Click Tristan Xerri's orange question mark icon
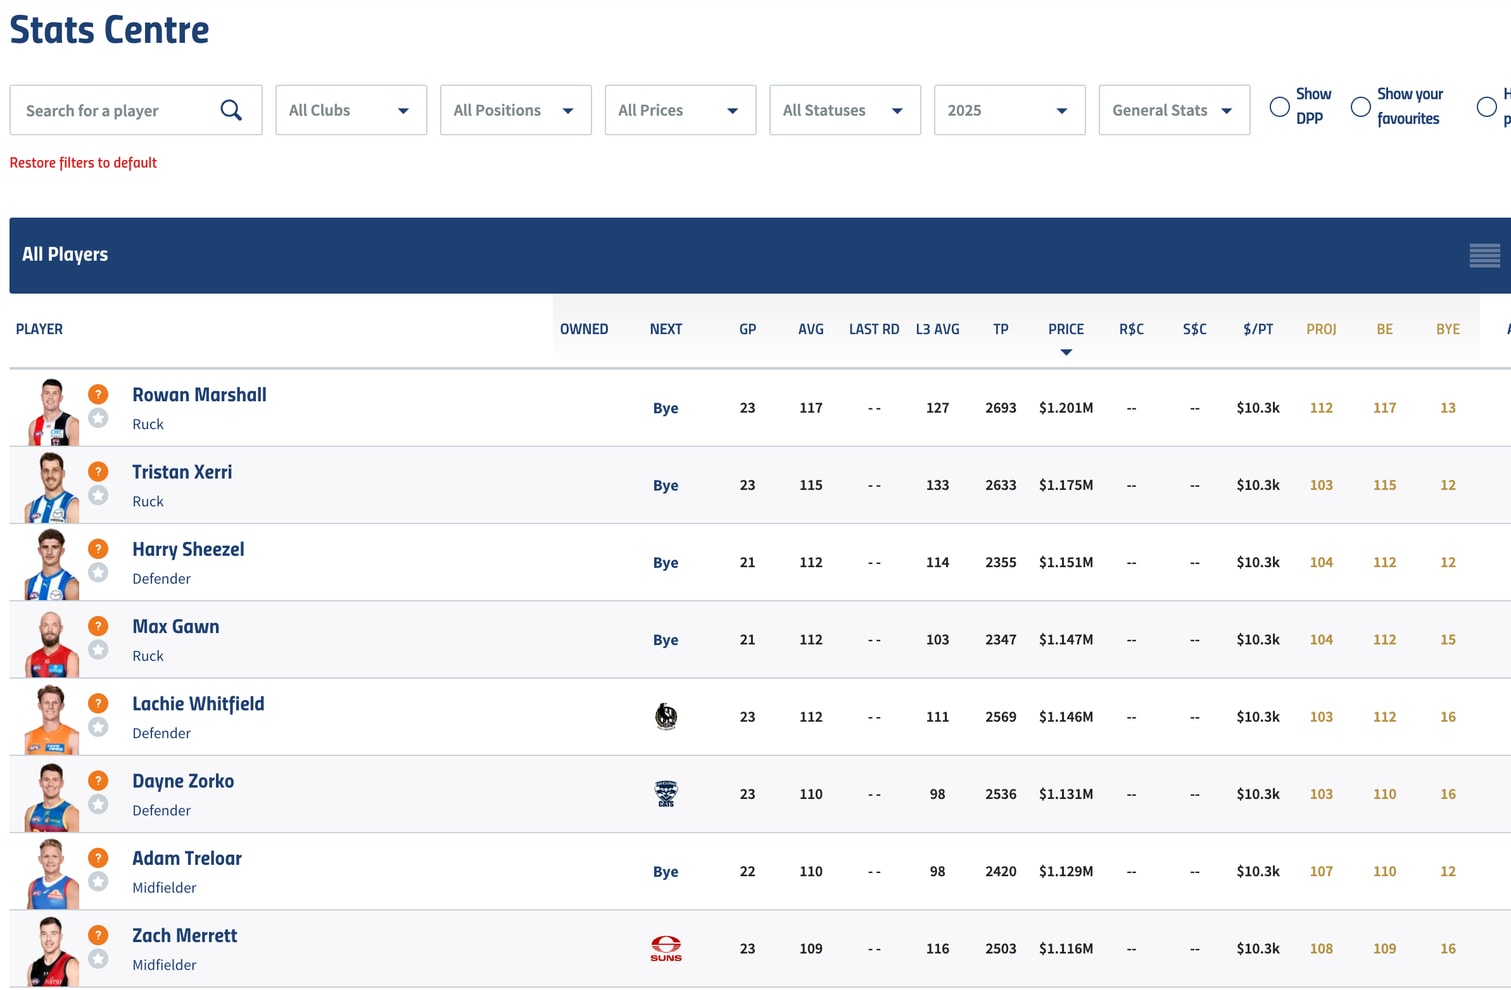 click(98, 471)
